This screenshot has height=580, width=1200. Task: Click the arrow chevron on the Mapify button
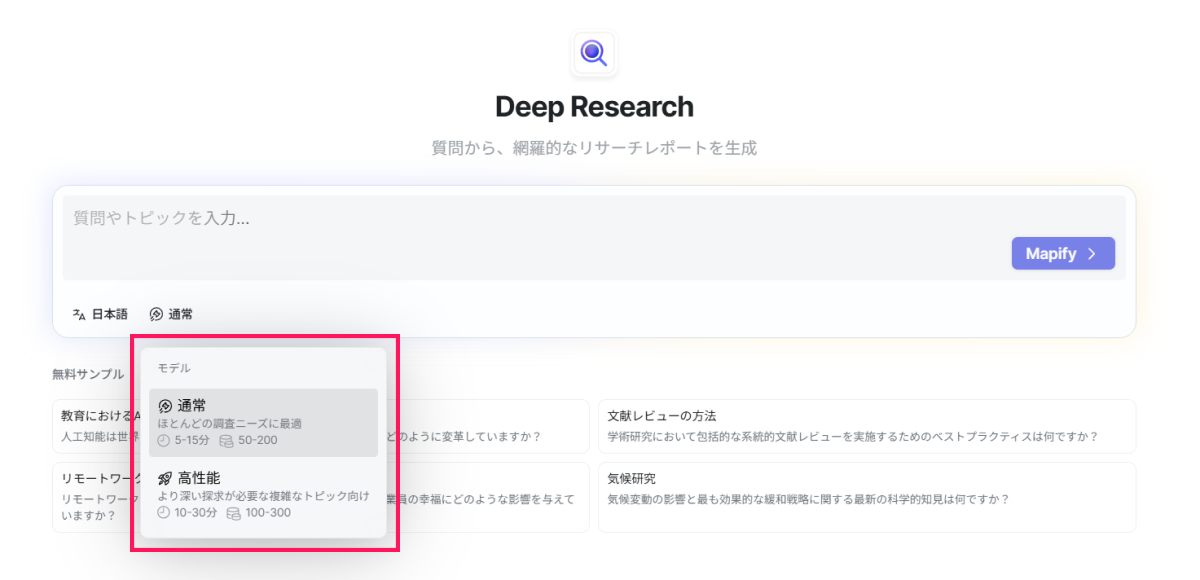[1092, 254]
